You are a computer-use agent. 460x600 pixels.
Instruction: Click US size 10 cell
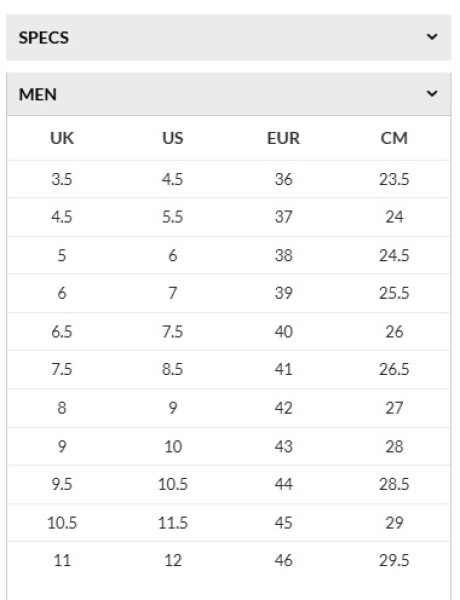173,446
